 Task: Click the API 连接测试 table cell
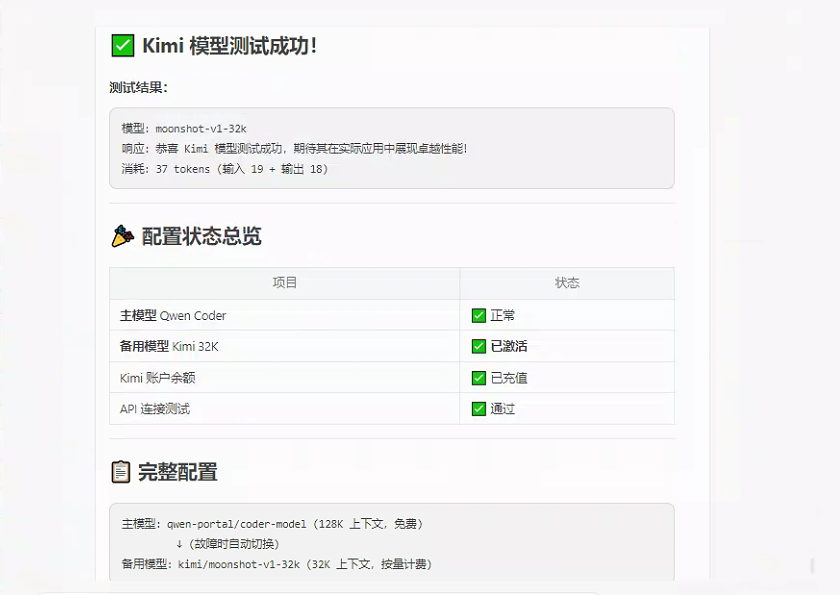284,409
